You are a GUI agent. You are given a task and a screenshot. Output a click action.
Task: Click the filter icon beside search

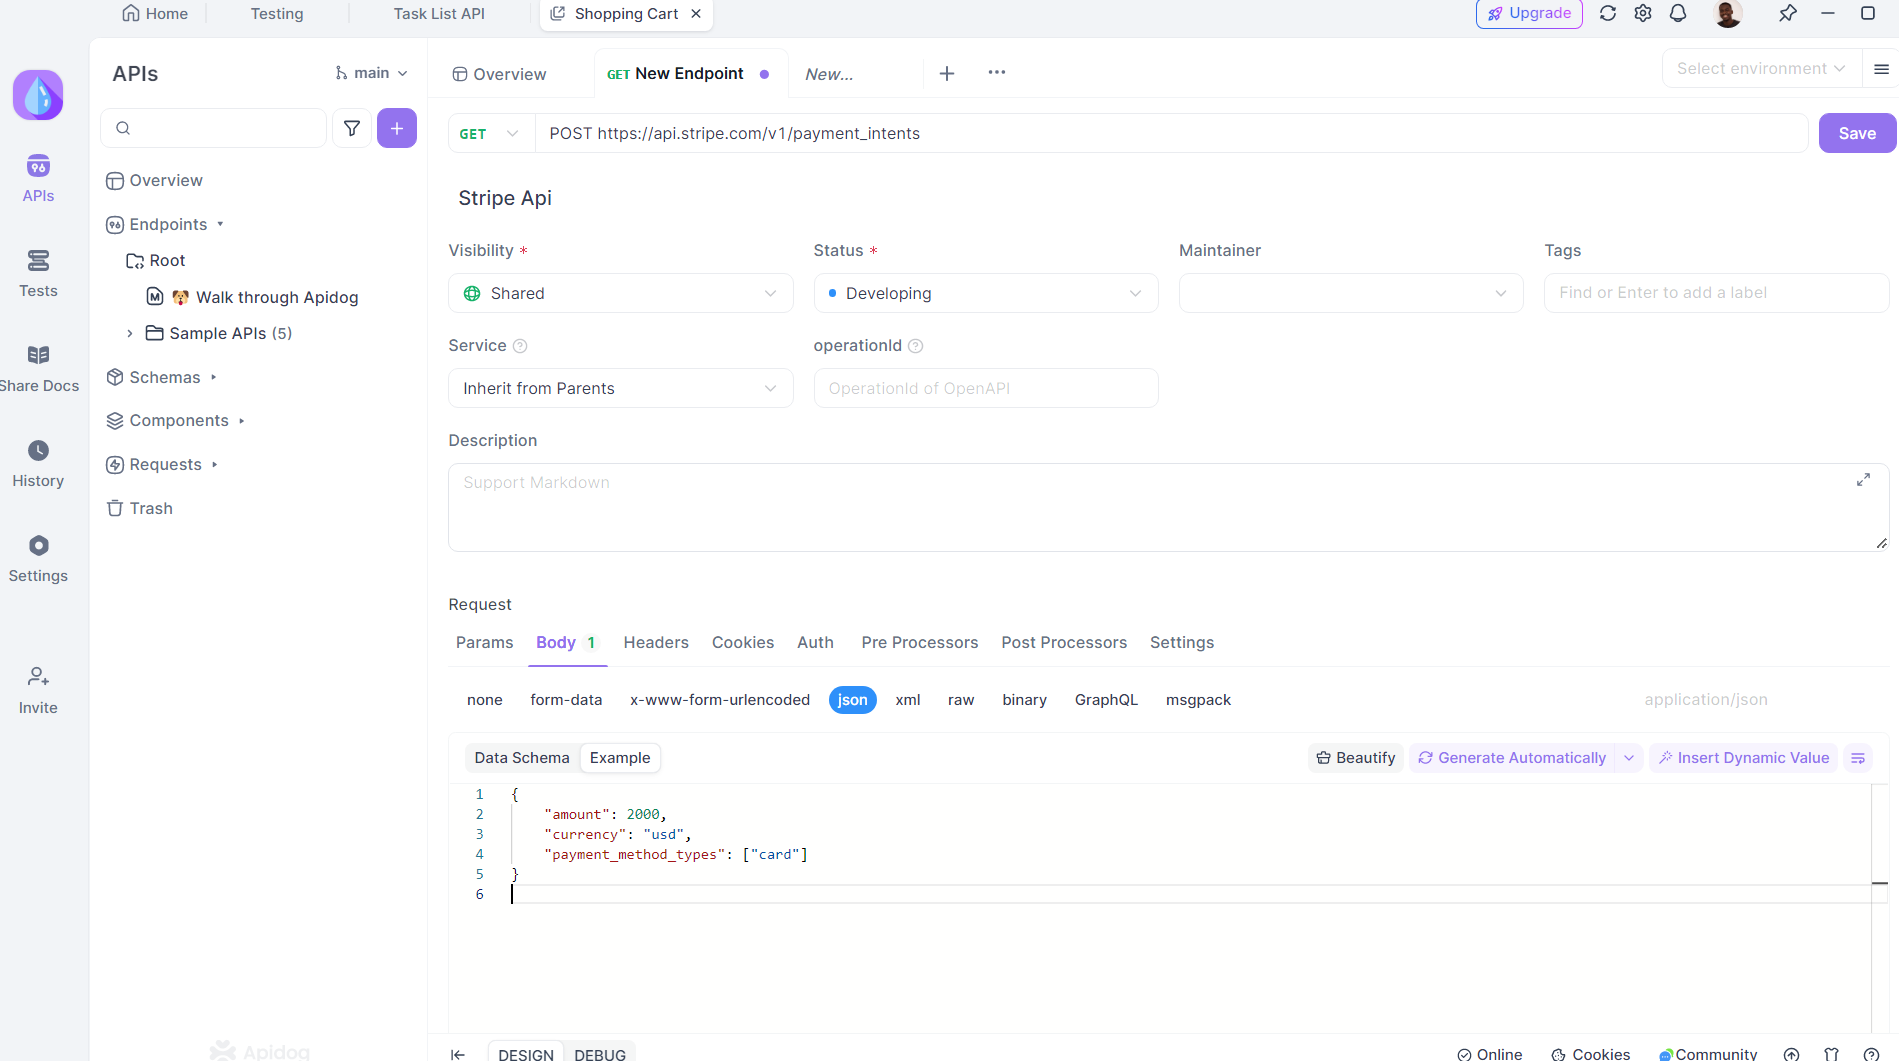point(352,128)
